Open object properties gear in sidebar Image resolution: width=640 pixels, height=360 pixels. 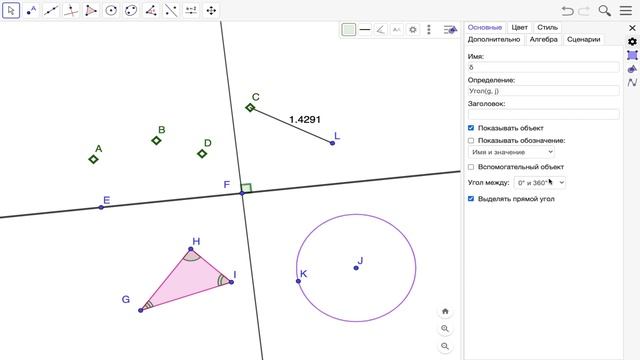(632, 41)
